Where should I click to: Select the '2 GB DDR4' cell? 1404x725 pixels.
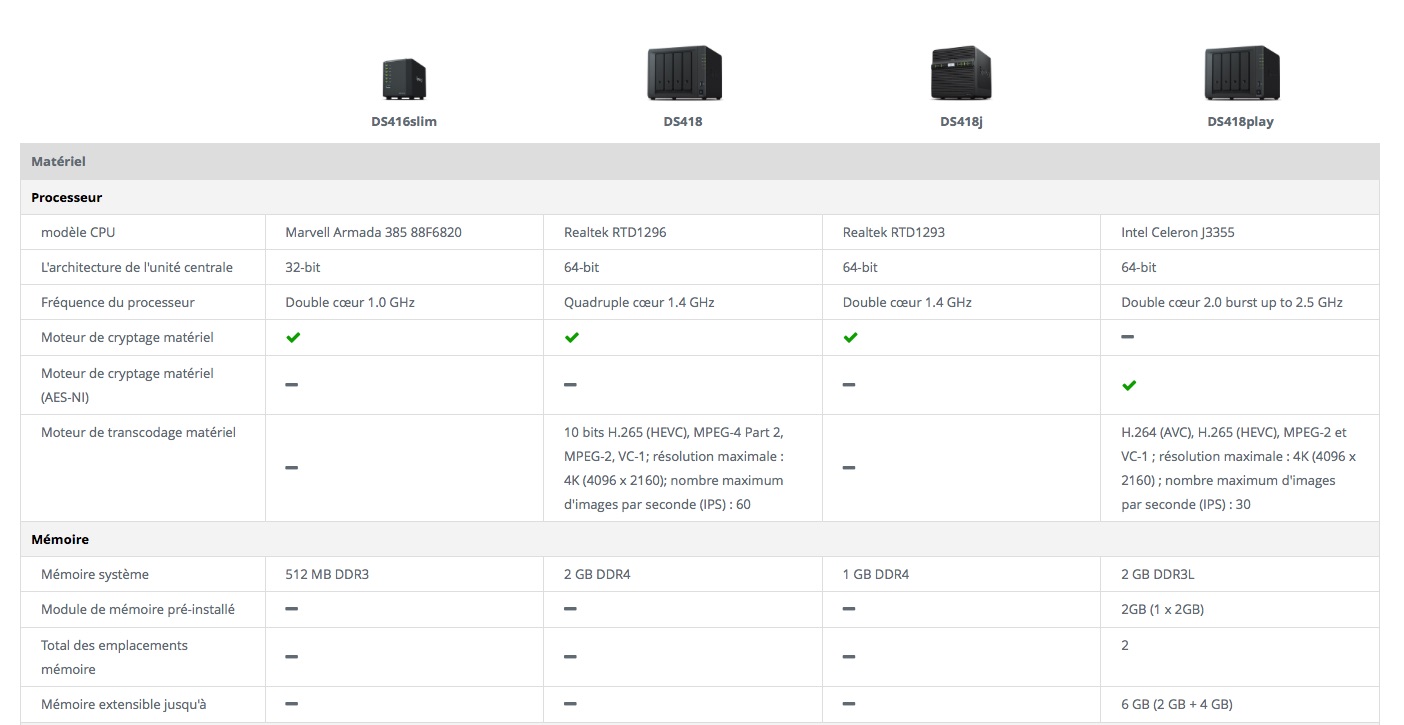click(597, 574)
